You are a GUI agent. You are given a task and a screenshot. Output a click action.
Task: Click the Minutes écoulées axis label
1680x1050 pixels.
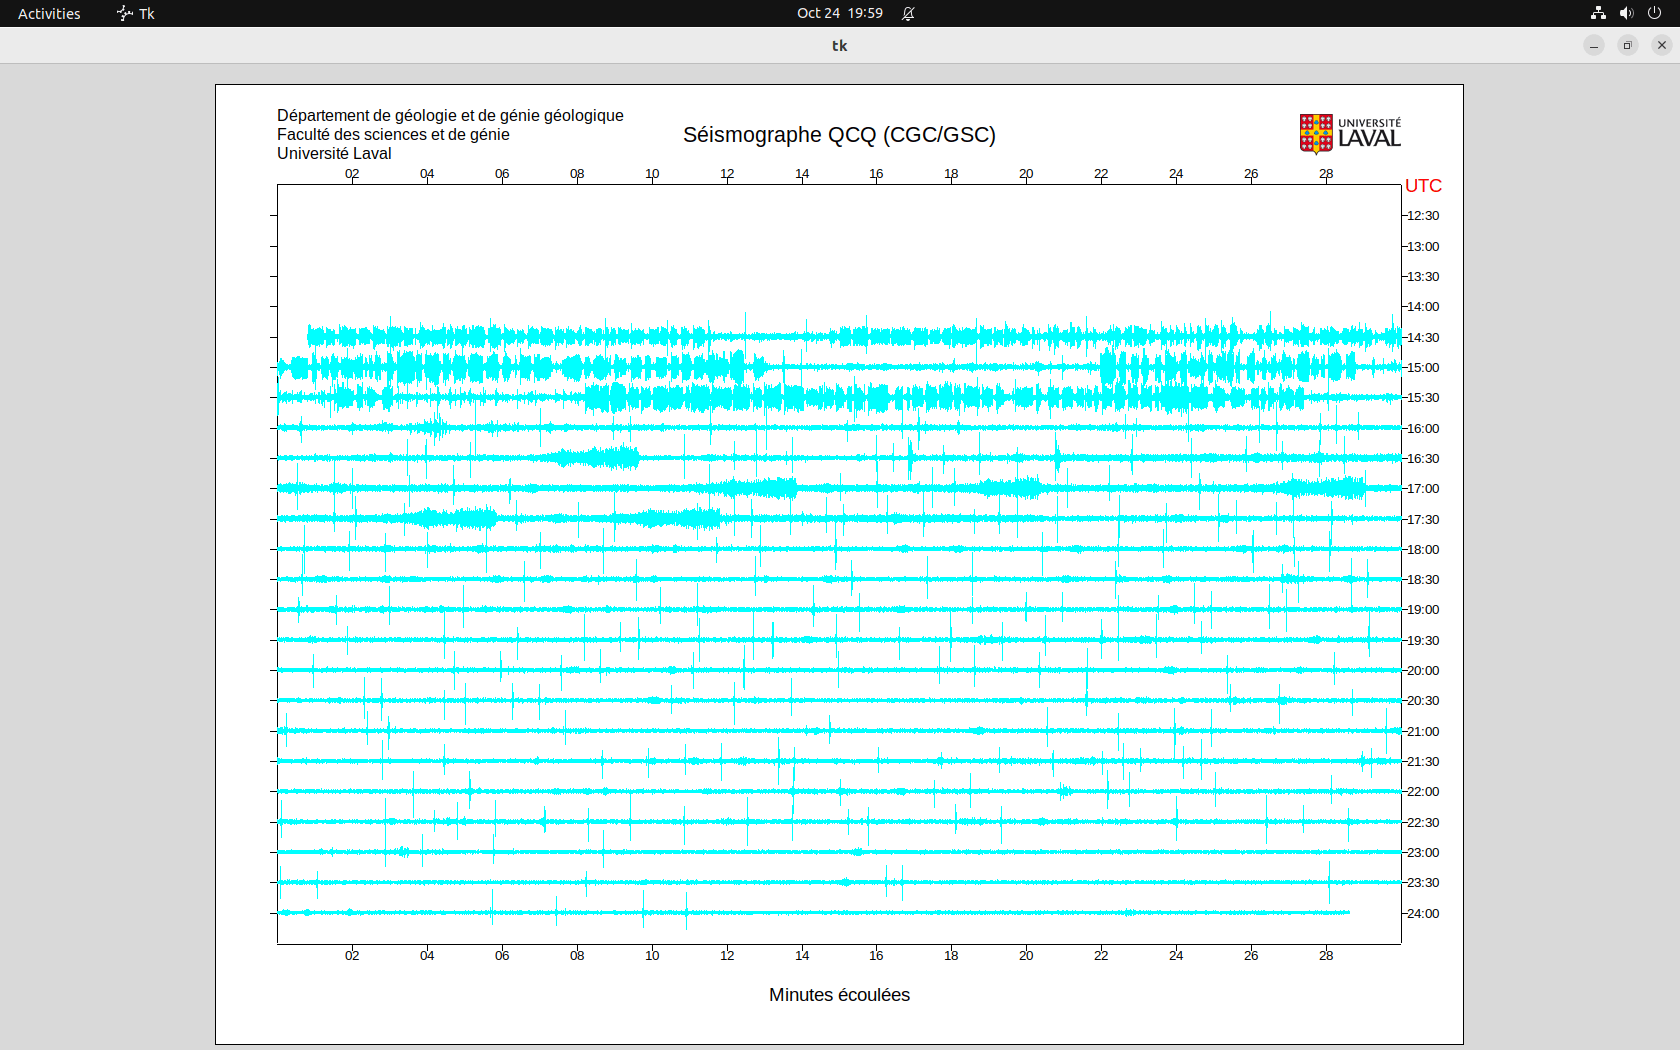[x=839, y=995]
